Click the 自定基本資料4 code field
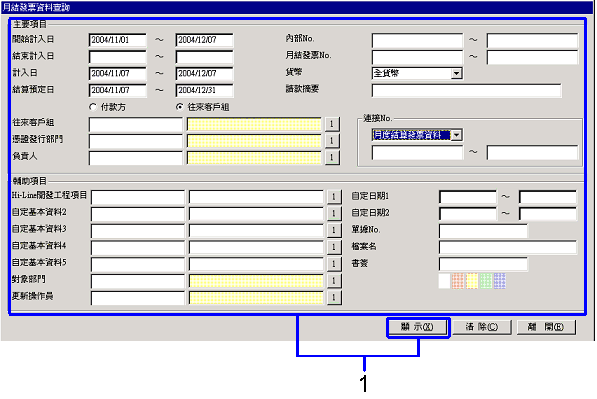Screen dimensions: 597x399 (138, 247)
